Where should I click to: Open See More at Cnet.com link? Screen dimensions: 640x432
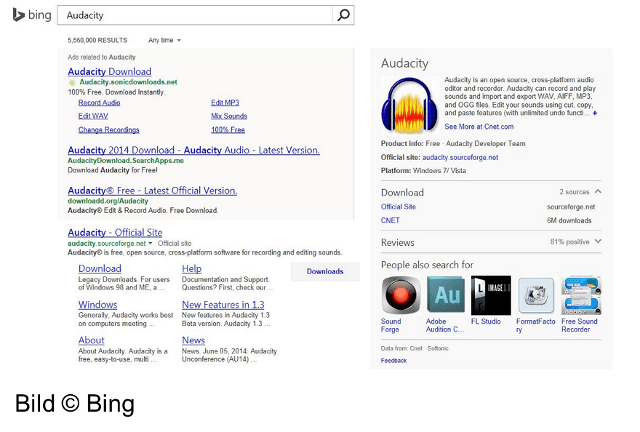479,127
